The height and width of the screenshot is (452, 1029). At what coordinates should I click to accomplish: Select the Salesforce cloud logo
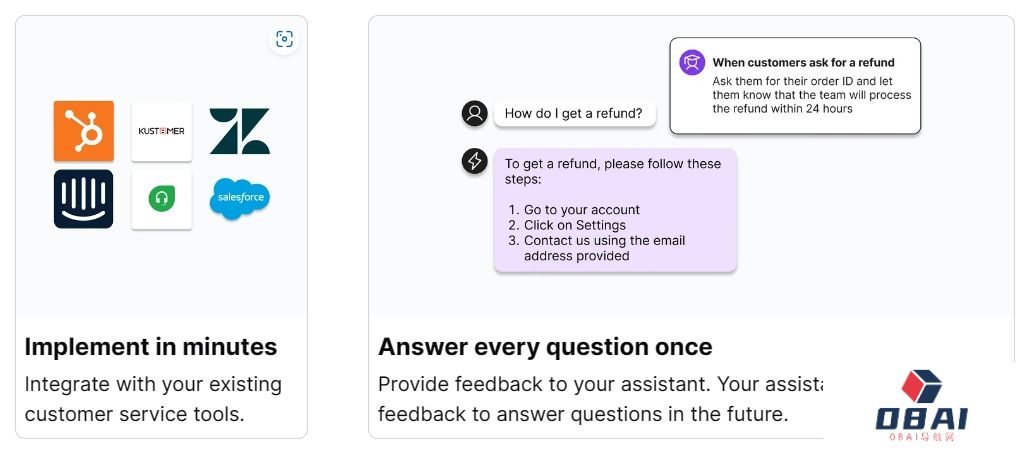240,199
